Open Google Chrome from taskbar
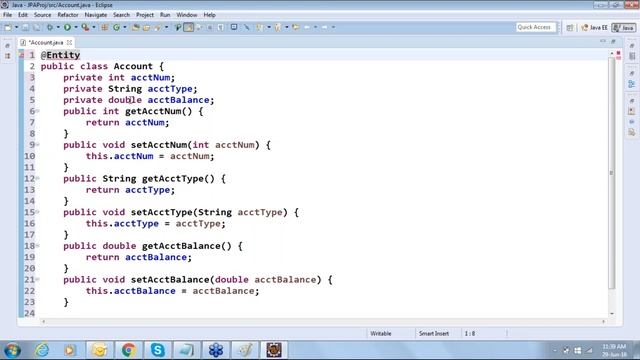Viewport: 640px width, 360px height. pyautogui.click(x=129, y=350)
